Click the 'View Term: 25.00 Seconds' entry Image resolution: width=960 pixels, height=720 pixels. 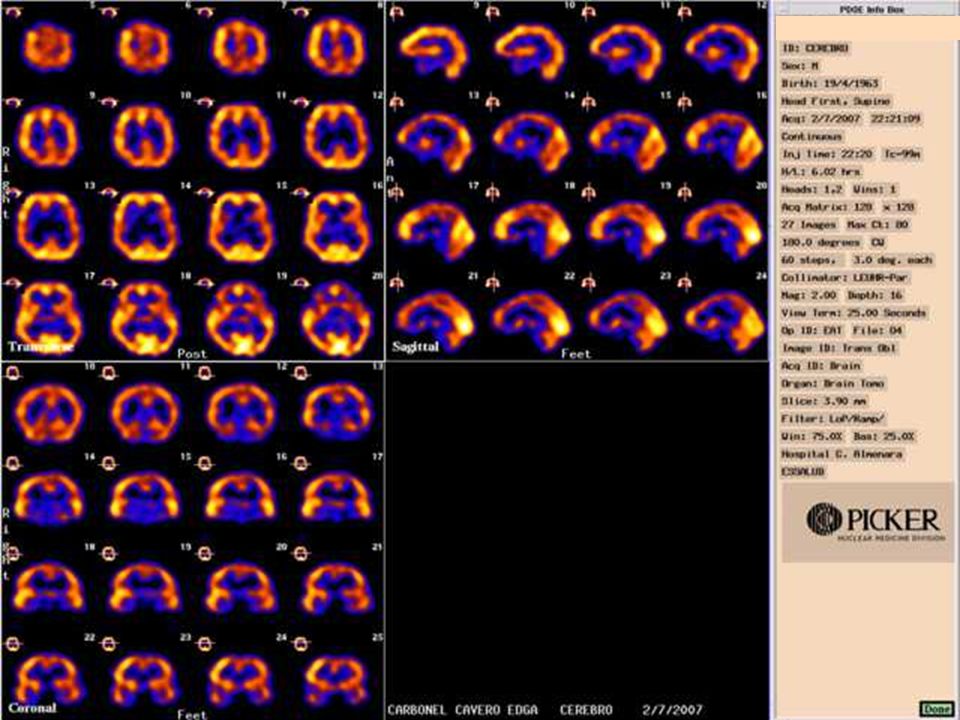[x=854, y=313]
